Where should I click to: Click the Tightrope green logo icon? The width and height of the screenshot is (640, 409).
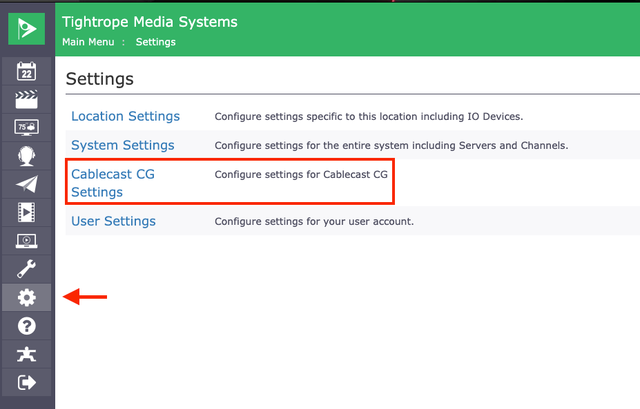click(27, 28)
